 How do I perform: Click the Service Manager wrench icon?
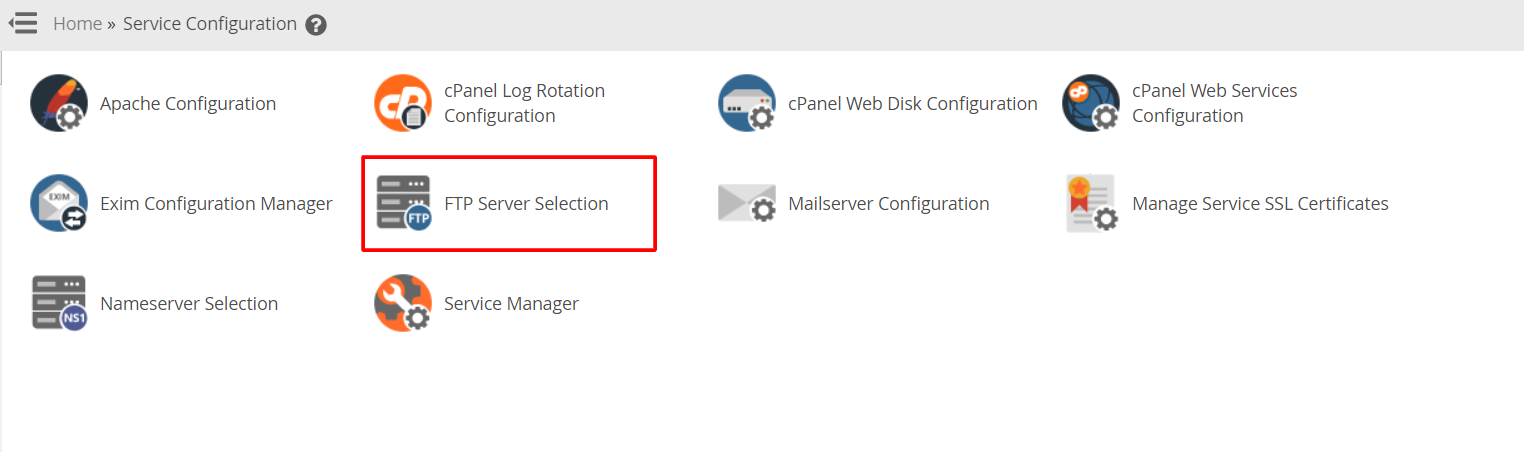pos(403,303)
